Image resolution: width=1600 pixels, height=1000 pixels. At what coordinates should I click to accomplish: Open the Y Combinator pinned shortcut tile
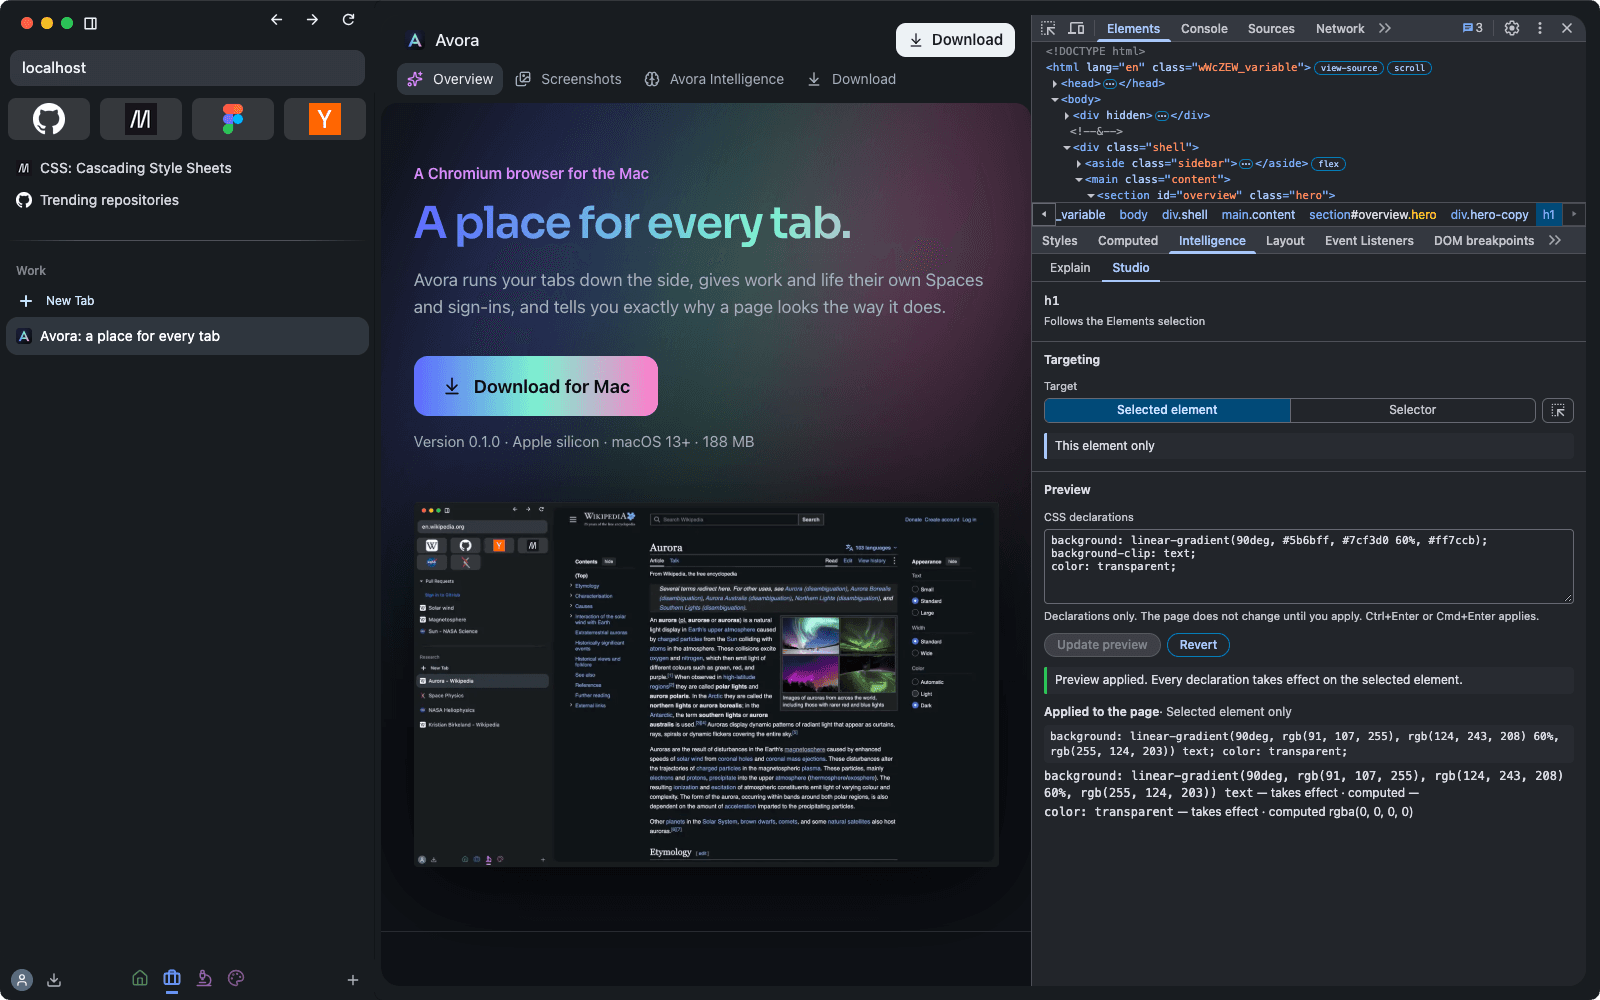[x=324, y=119]
